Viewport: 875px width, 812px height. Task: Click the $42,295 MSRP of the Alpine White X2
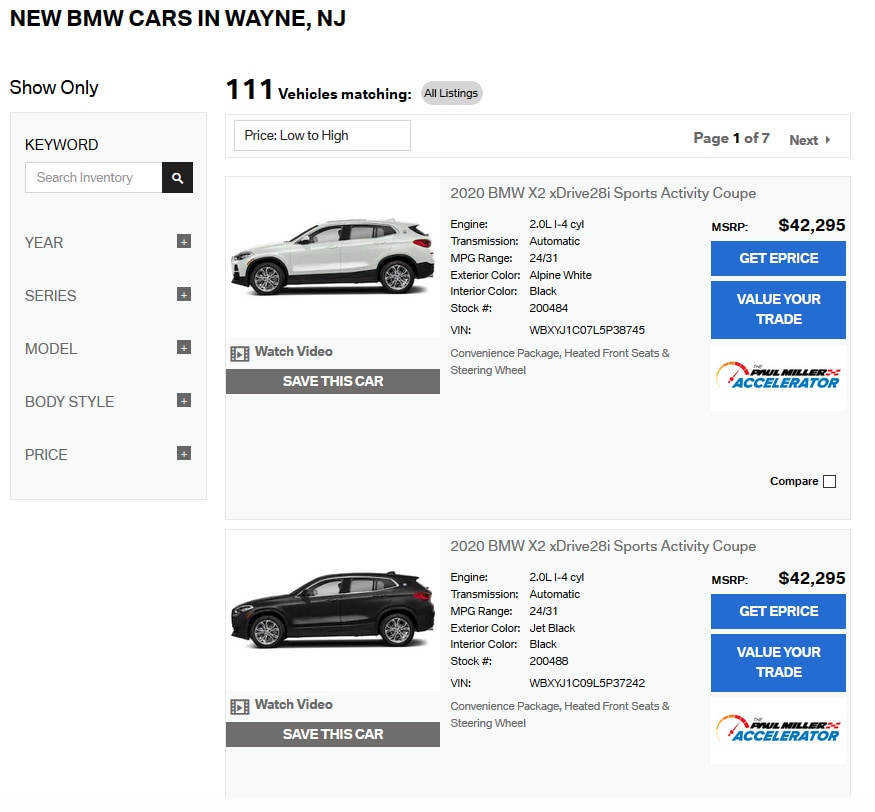point(811,225)
